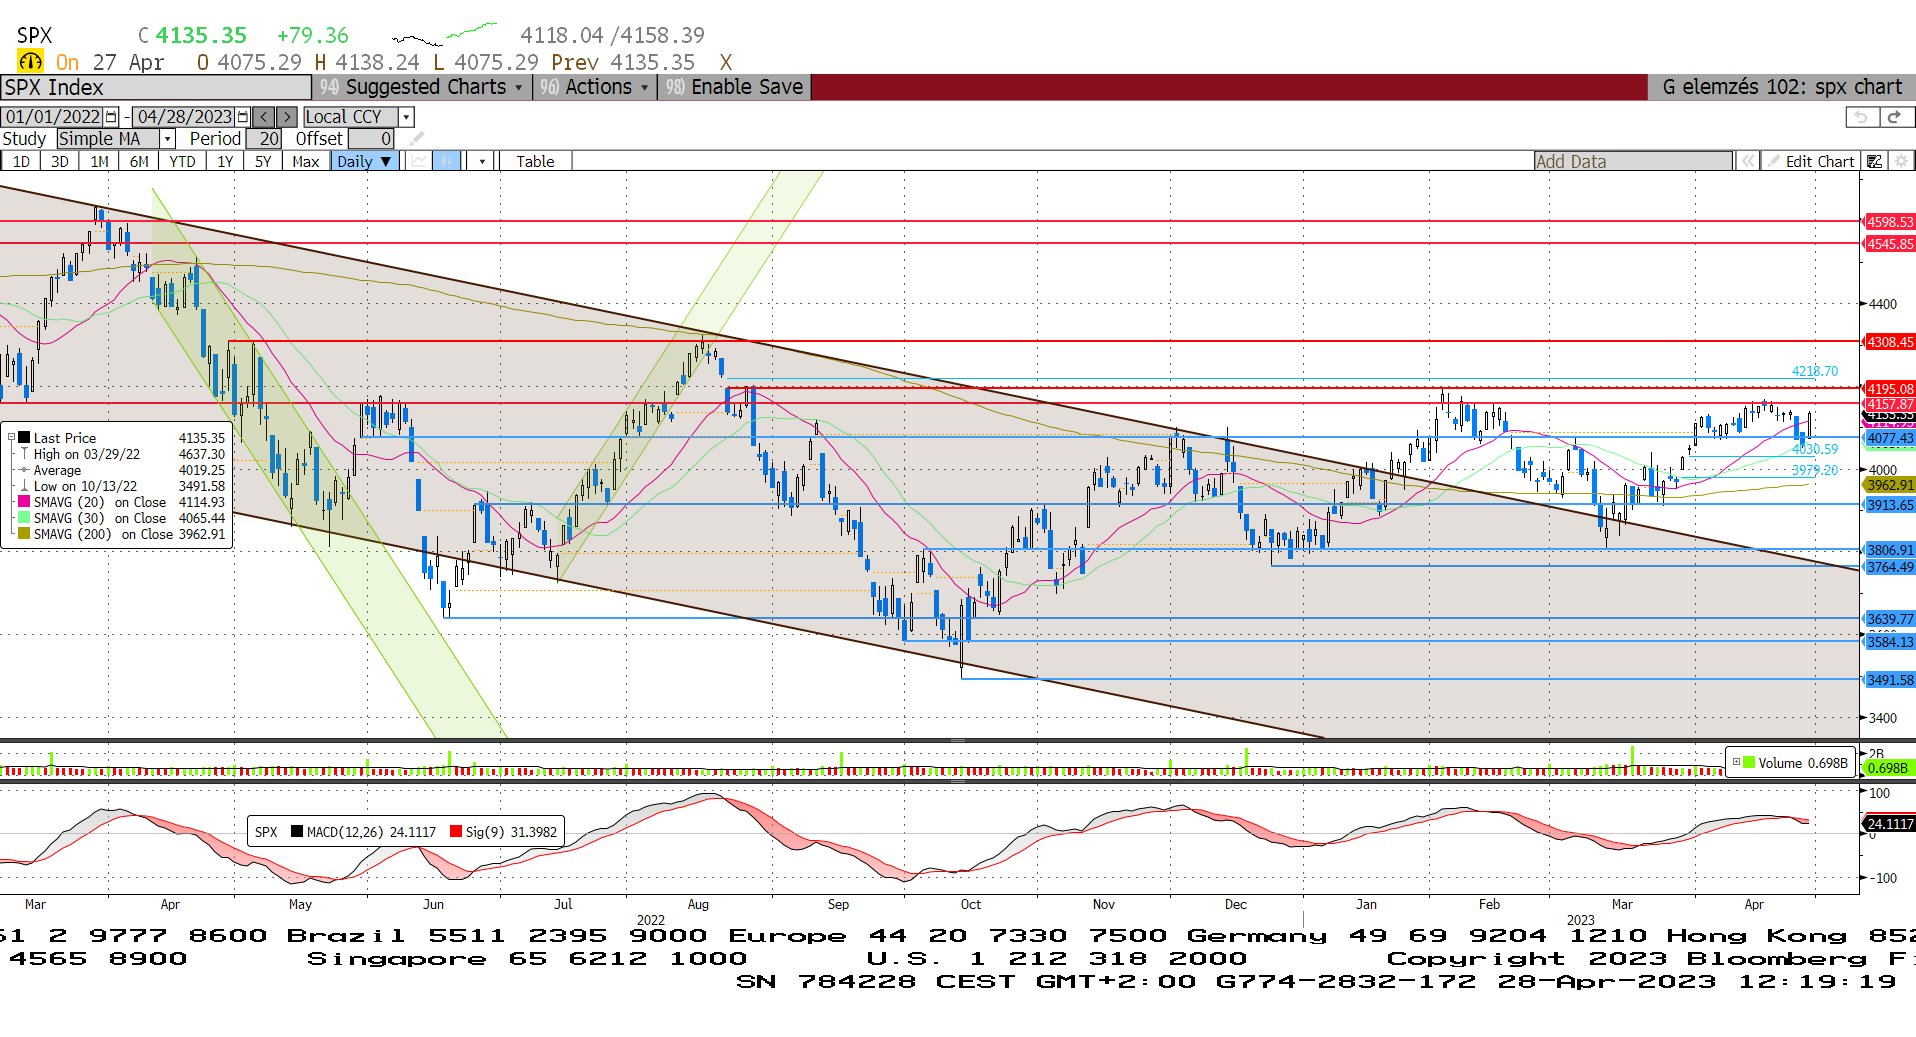The height and width of the screenshot is (1037, 1916).
Task: Click the 3764.49 blue price label
Action: pos(1890,567)
